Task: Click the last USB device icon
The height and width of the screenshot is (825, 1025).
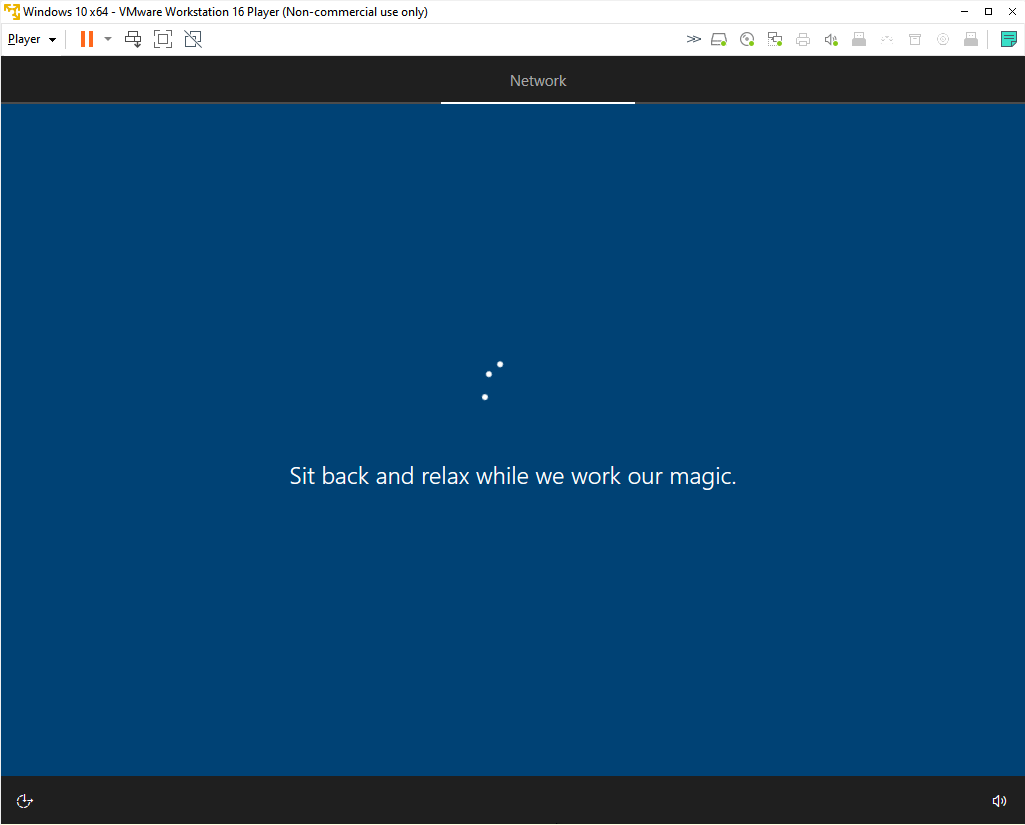Action: (970, 39)
